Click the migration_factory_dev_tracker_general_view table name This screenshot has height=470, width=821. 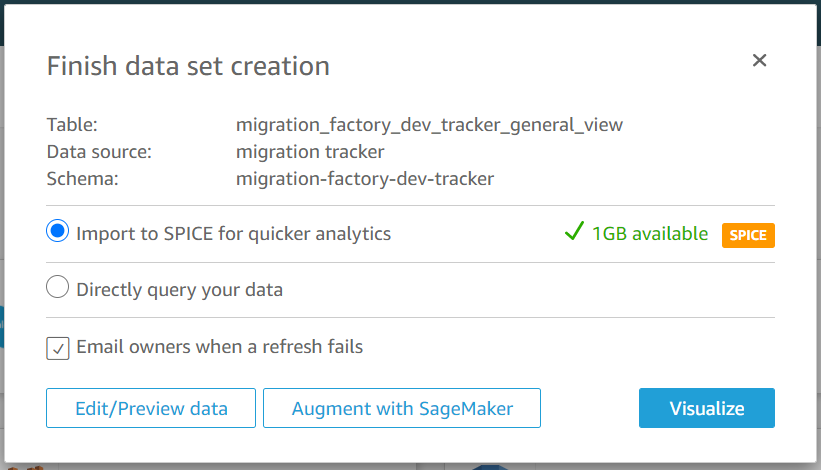(x=429, y=125)
